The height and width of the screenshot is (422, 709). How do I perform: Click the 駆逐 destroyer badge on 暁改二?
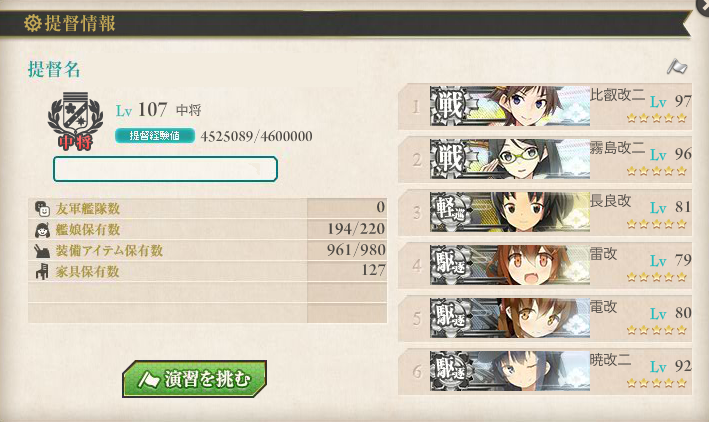click(x=451, y=370)
